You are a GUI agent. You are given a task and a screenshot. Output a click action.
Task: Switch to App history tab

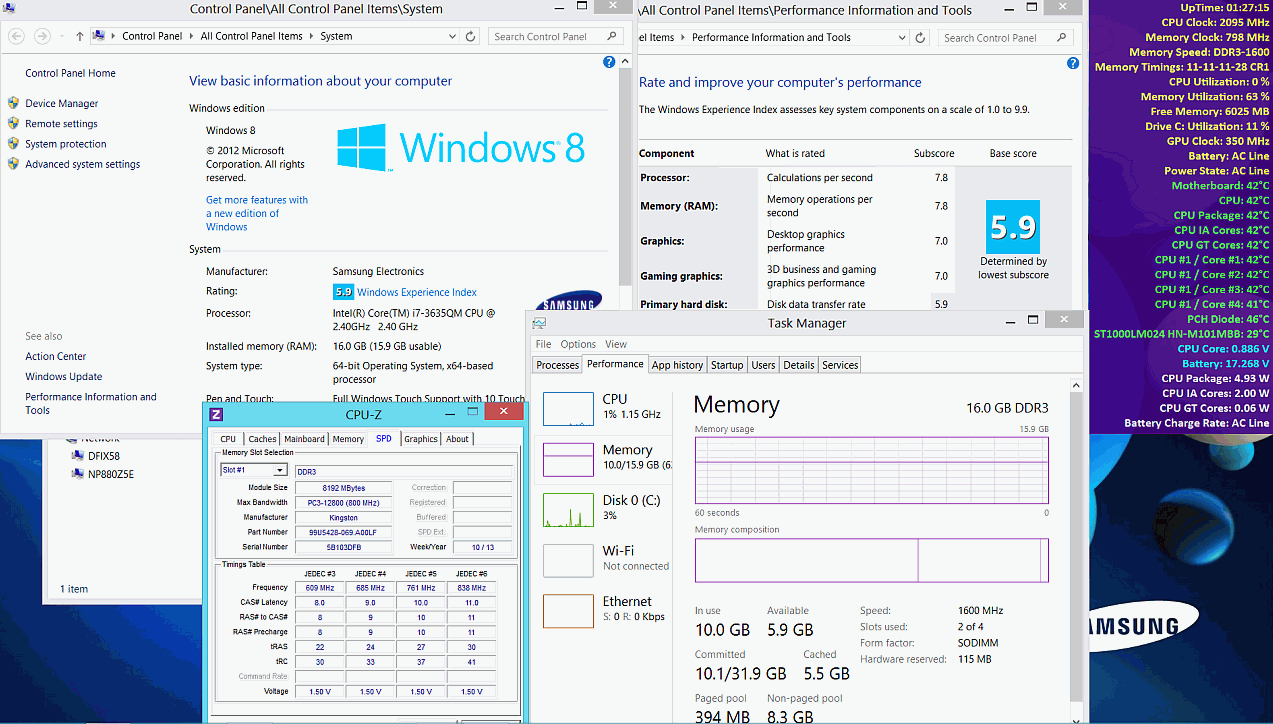point(677,365)
